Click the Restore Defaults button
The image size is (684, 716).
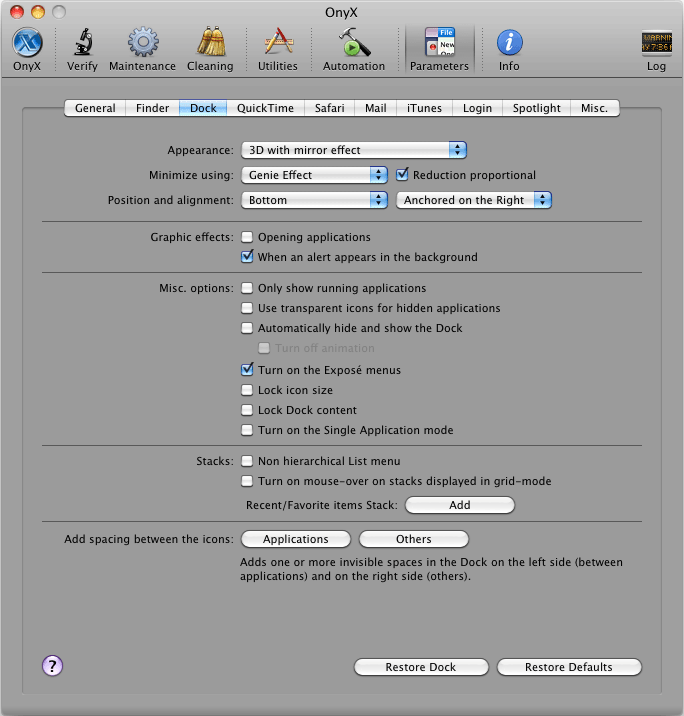[569, 667]
